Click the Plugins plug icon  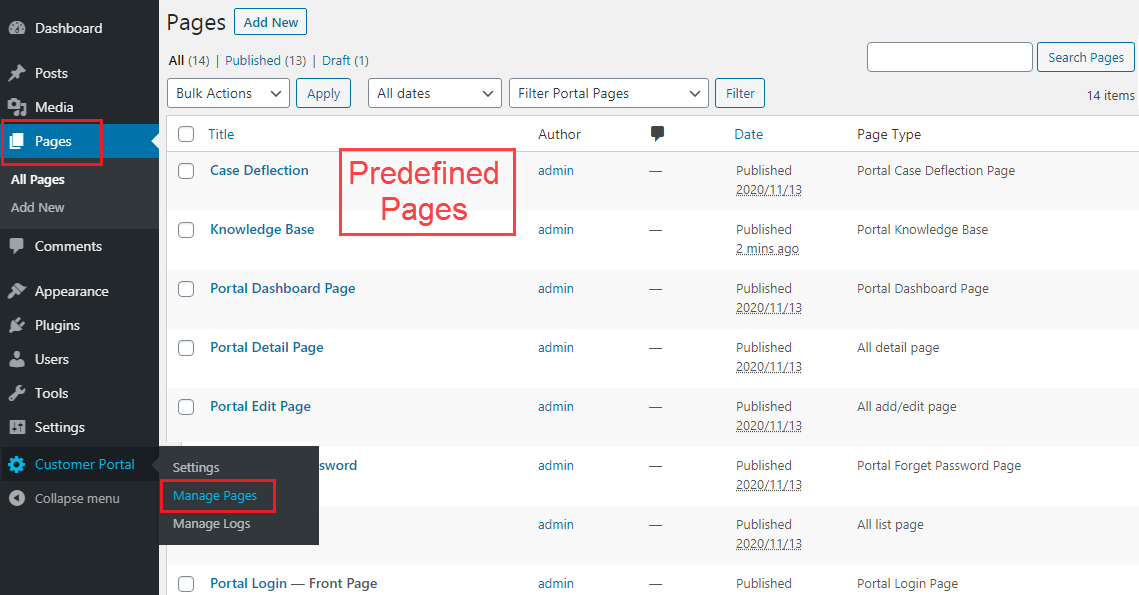click(x=16, y=325)
